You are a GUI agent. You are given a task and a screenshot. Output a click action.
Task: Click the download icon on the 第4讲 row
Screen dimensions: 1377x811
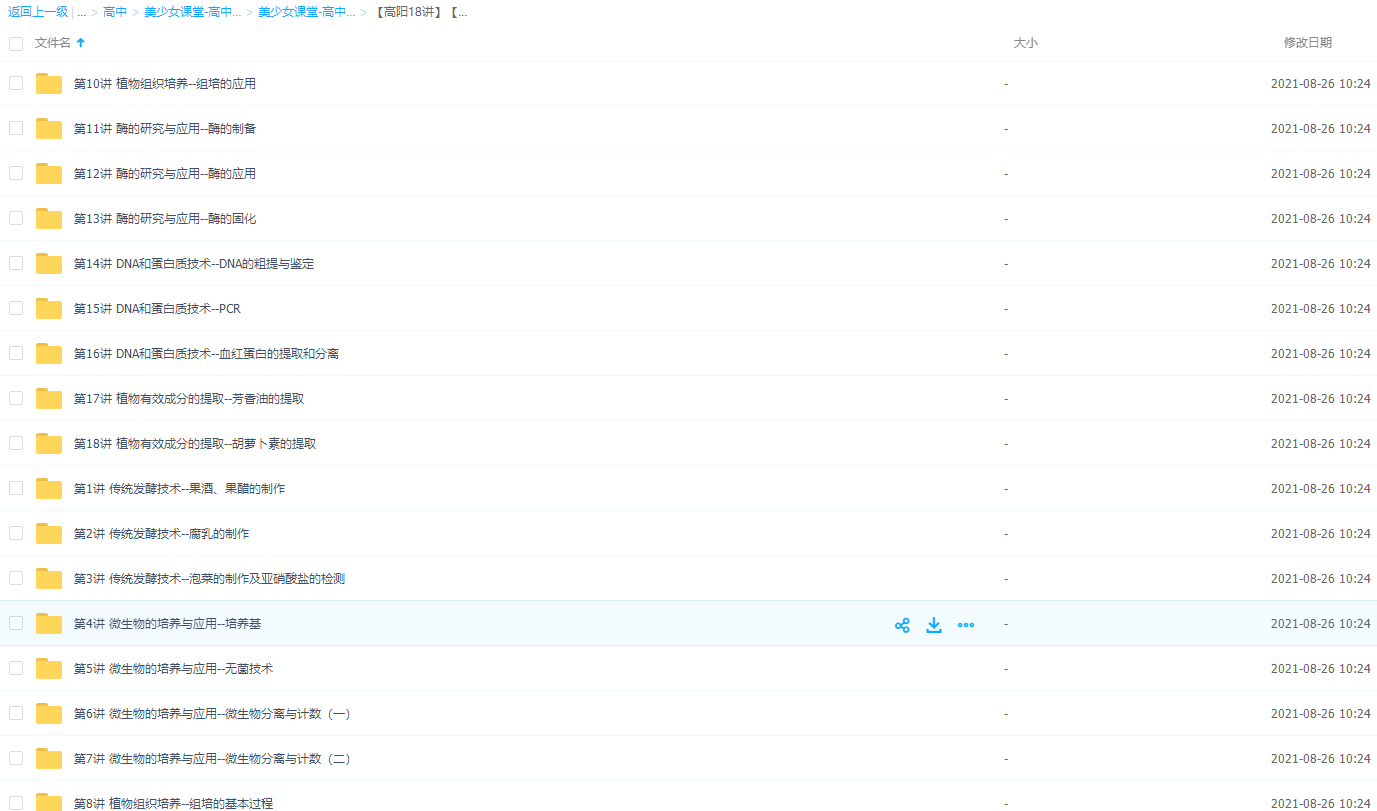pyautogui.click(x=934, y=625)
